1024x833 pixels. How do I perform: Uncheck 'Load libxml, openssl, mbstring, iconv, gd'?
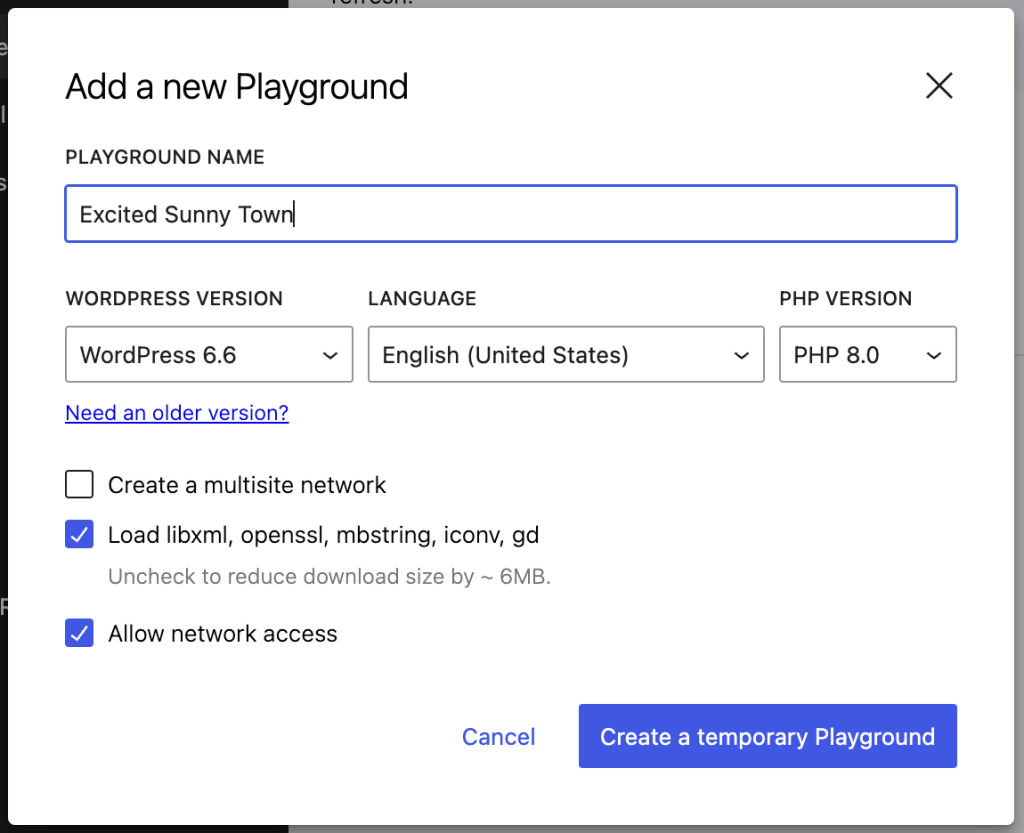click(79, 534)
